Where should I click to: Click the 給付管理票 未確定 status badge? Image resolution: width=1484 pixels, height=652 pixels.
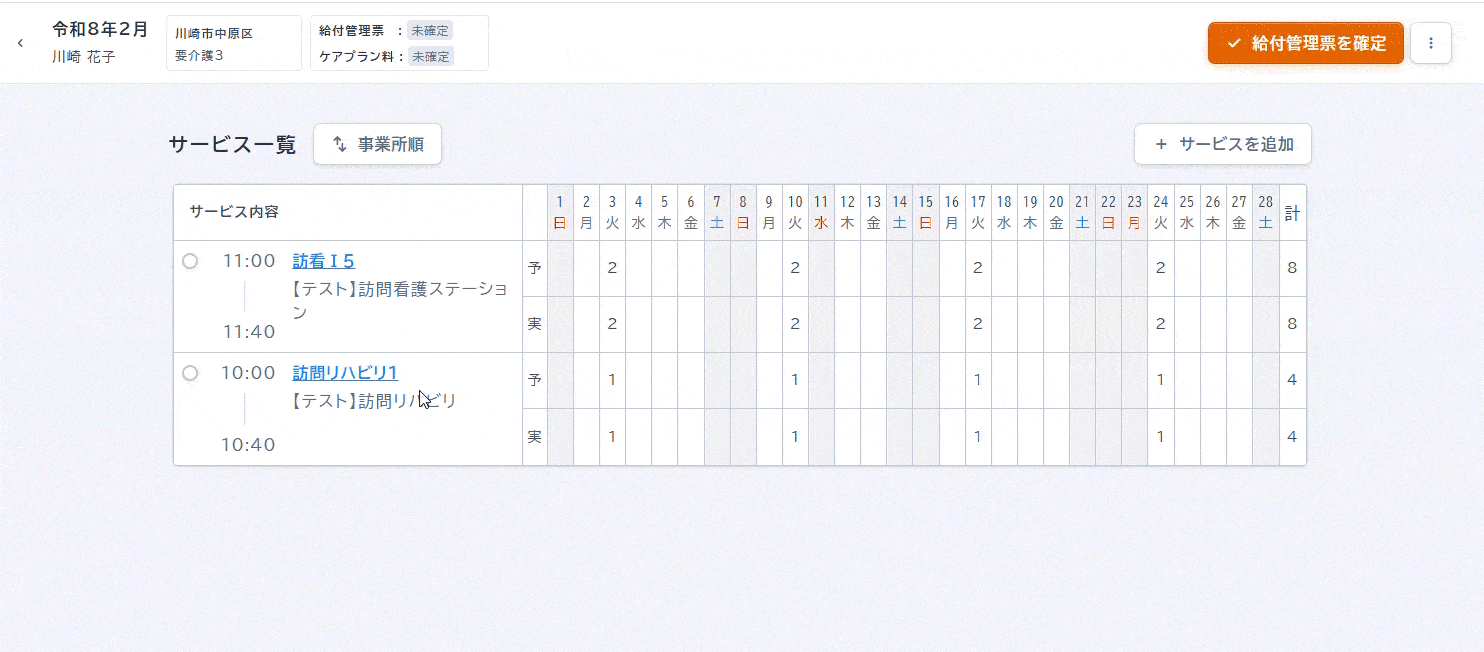point(430,31)
